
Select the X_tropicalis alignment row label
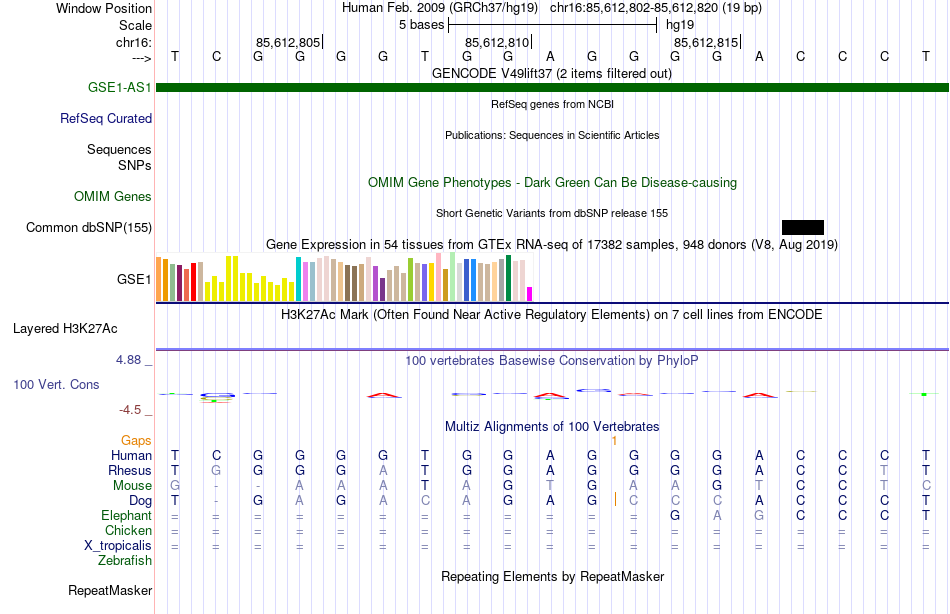click(118, 546)
